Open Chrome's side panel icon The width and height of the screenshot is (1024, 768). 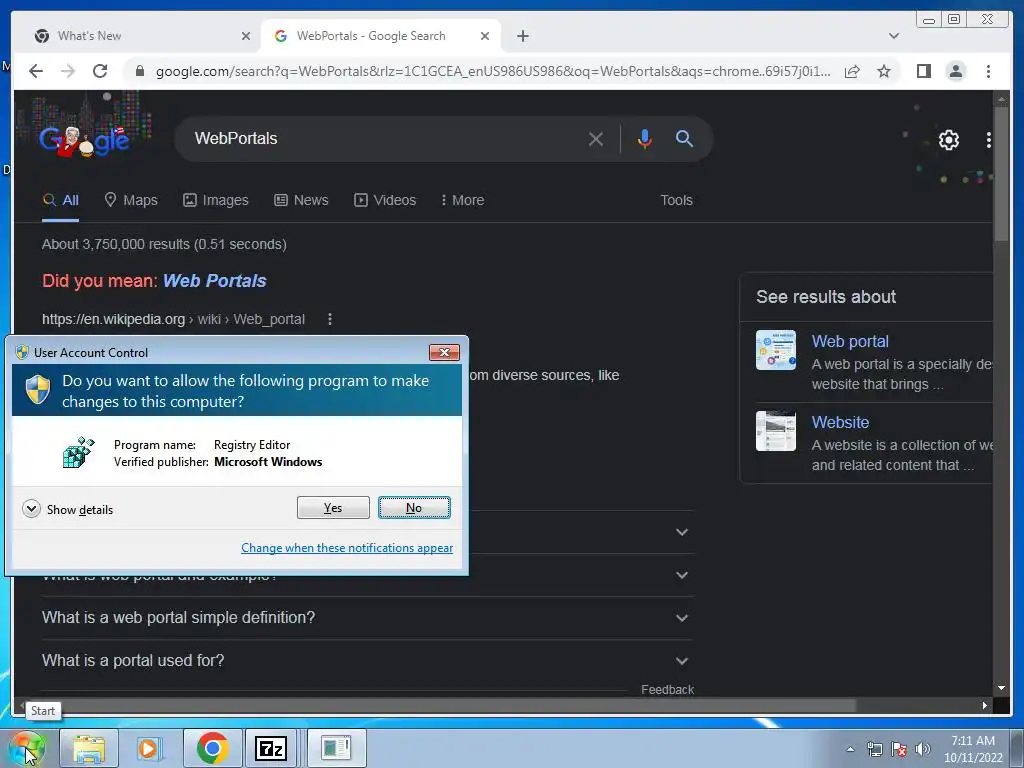coord(923,71)
